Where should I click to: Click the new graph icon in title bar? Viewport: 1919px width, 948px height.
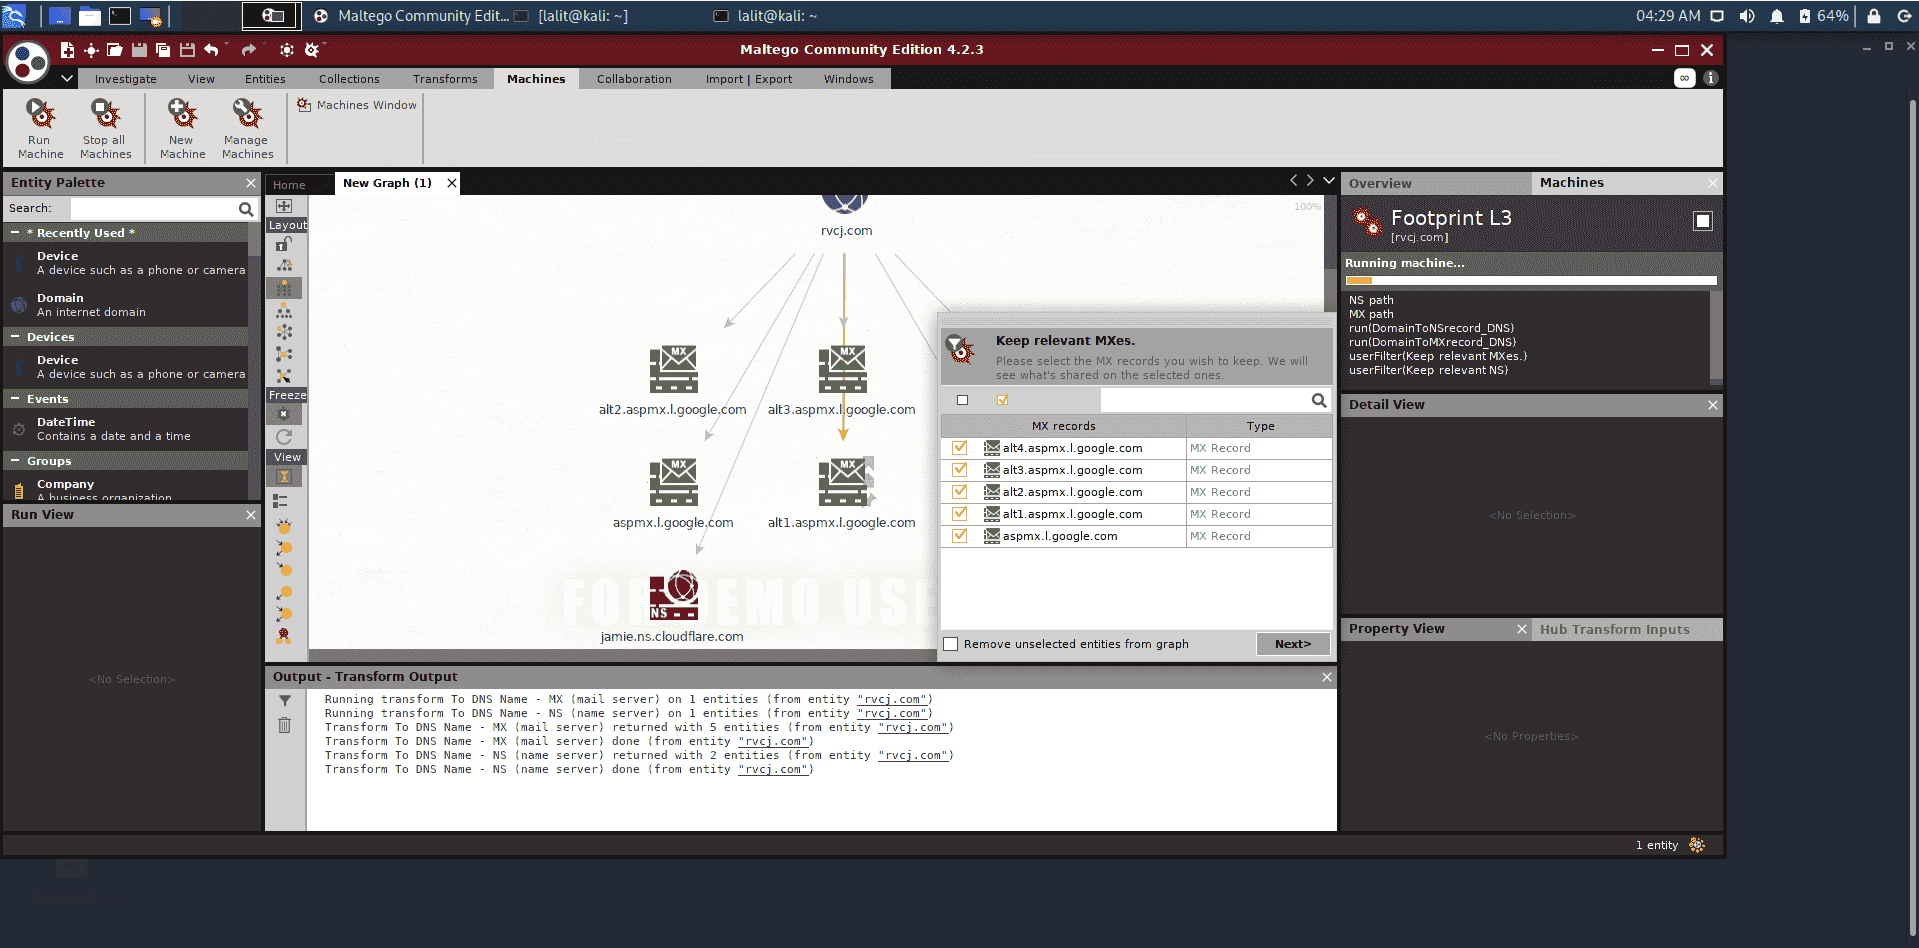pyautogui.click(x=67, y=50)
